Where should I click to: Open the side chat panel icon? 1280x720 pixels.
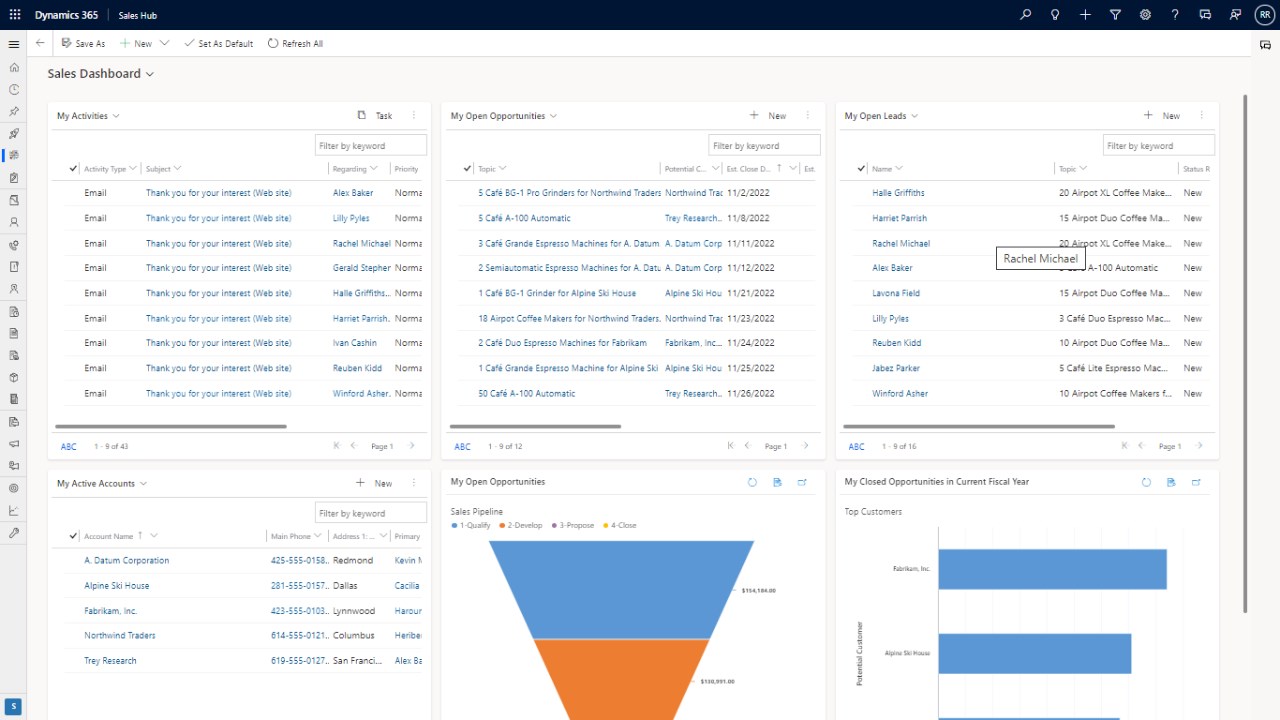point(1265,45)
